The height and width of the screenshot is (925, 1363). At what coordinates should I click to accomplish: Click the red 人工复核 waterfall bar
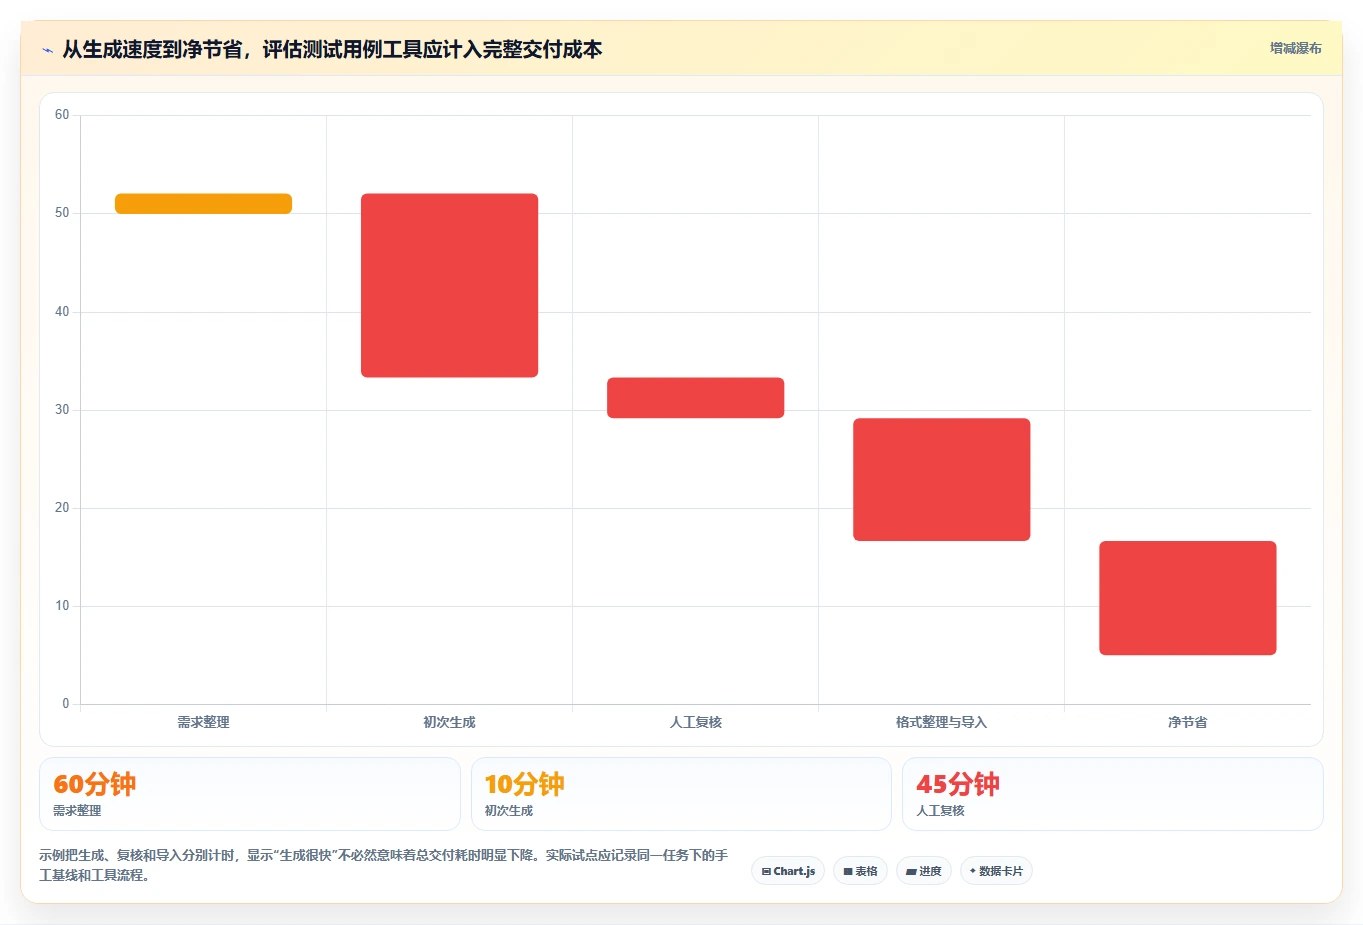point(696,397)
